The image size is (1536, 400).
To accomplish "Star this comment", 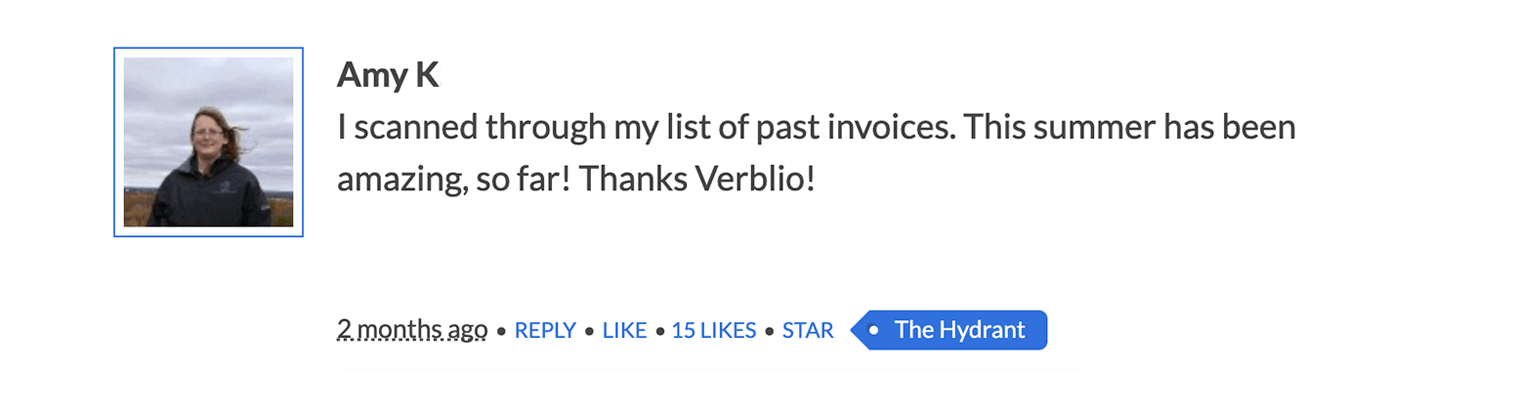I will click(x=807, y=330).
